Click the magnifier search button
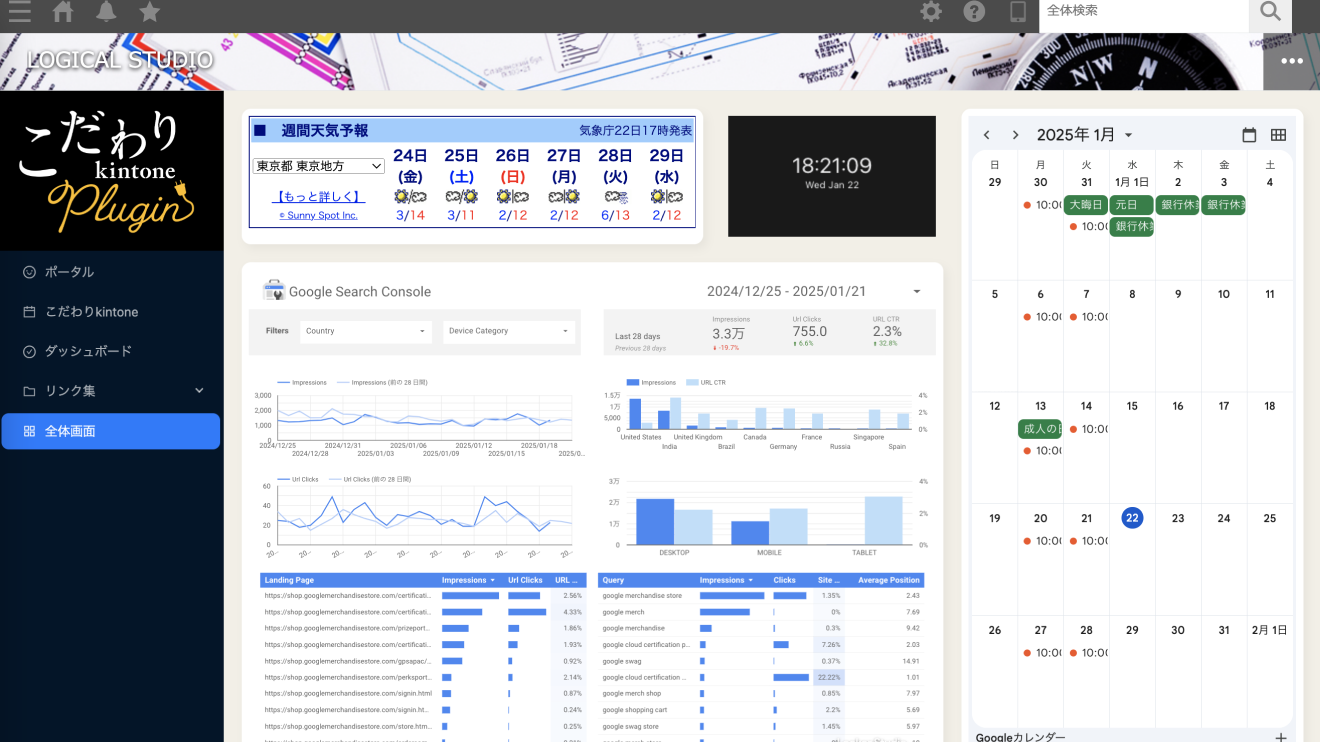Image resolution: width=1320 pixels, height=742 pixels. [x=1270, y=12]
